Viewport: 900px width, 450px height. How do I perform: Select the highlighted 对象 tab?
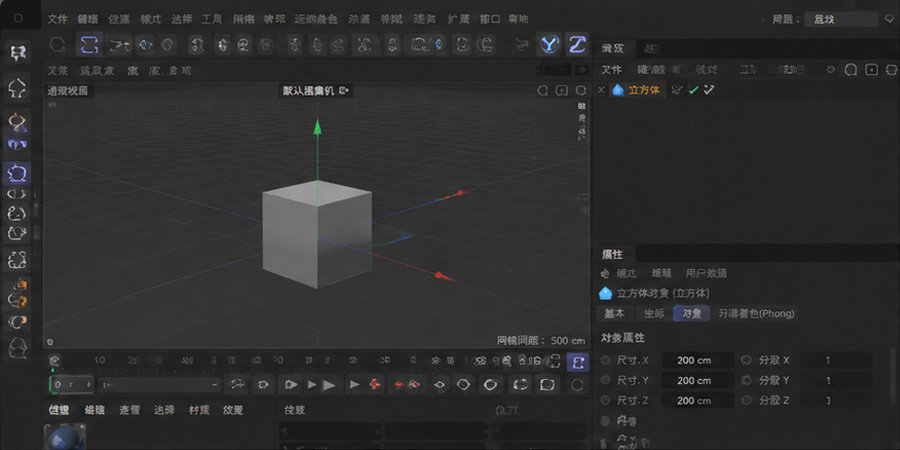pos(691,313)
